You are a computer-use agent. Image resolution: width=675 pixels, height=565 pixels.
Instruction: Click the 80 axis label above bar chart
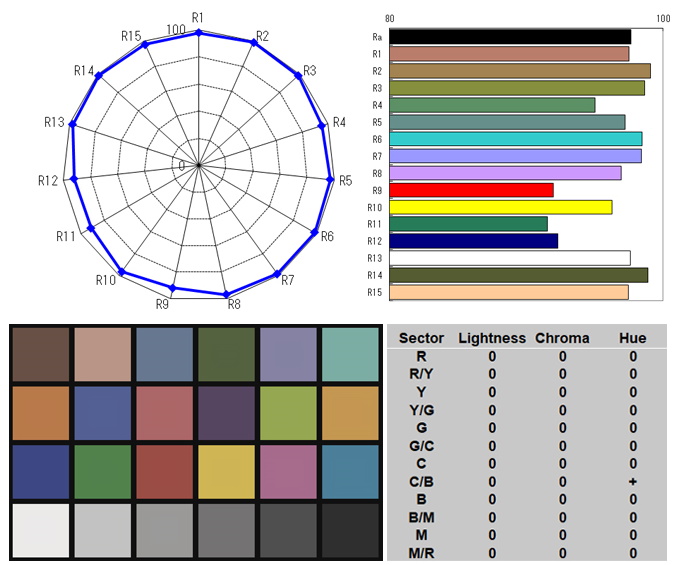(x=389, y=19)
